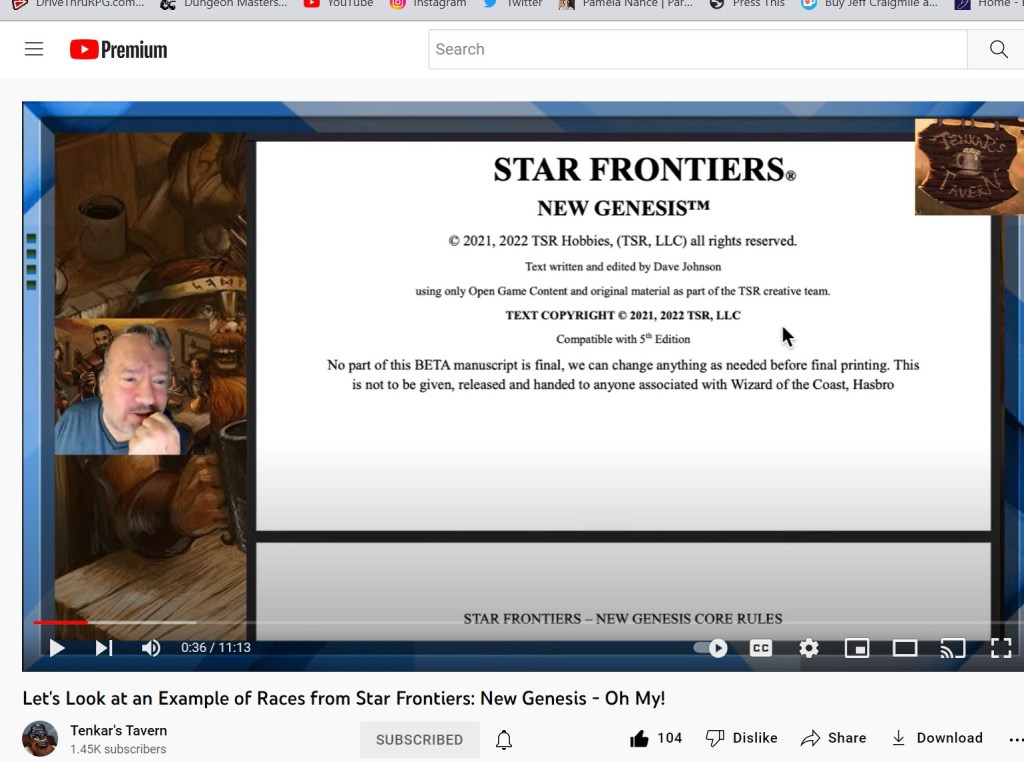Switch to theater mode
The image size is (1024, 762).
pos(905,648)
